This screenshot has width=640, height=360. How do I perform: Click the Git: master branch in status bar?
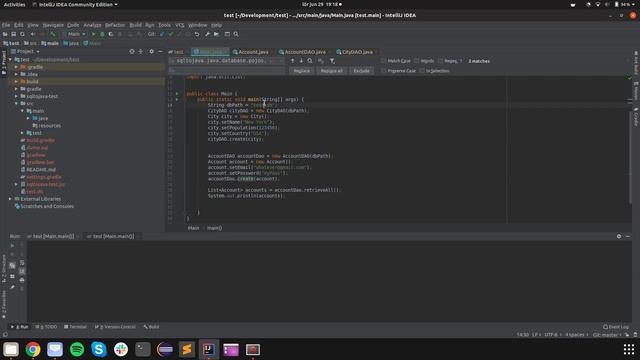coord(606,335)
